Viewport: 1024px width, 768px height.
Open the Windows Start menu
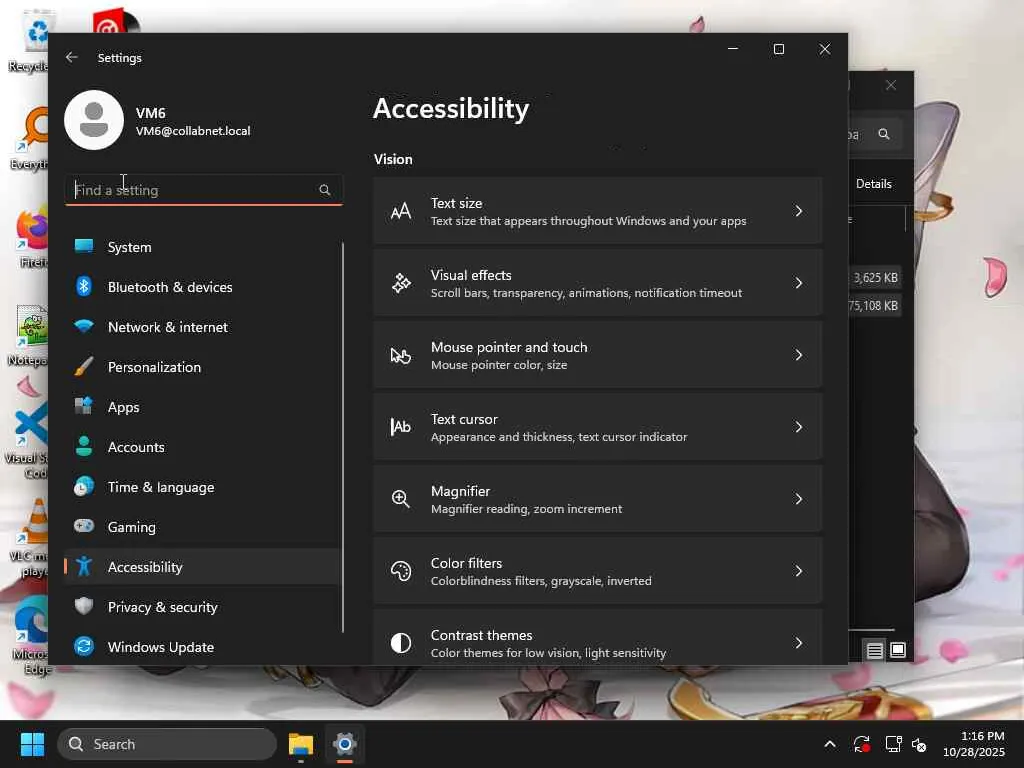pyautogui.click(x=32, y=744)
